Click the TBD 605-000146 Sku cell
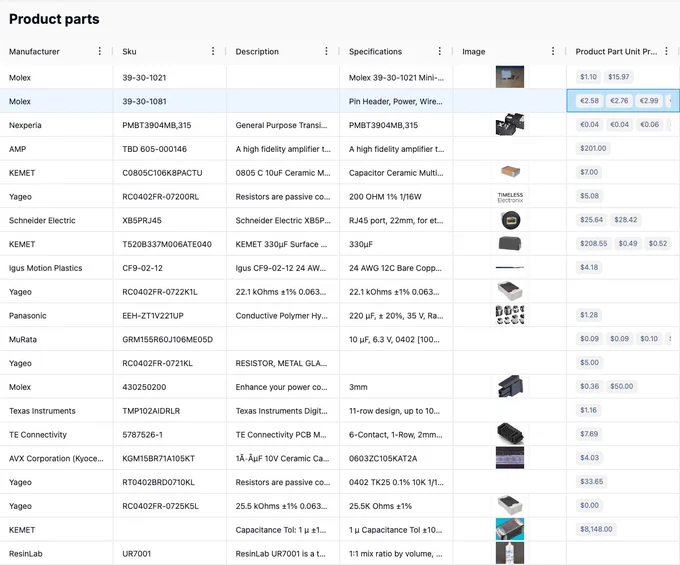680x565 pixels. click(x=170, y=149)
